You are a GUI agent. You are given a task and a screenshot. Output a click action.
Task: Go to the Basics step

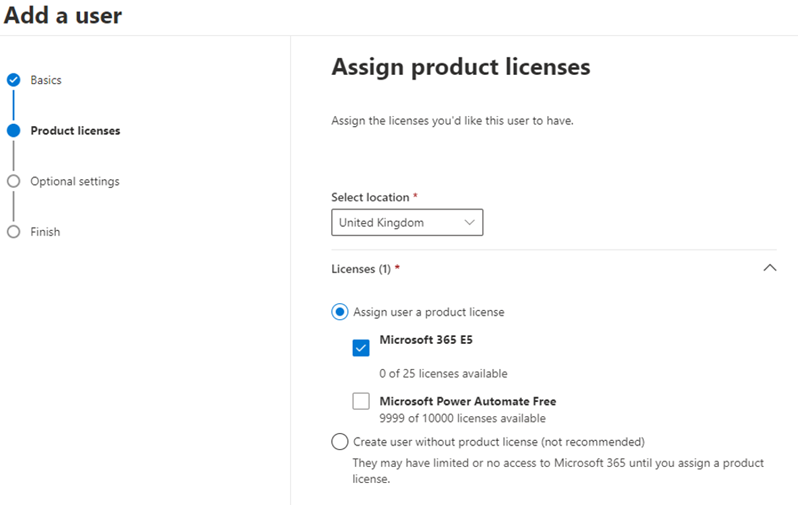click(x=46, y=80)
